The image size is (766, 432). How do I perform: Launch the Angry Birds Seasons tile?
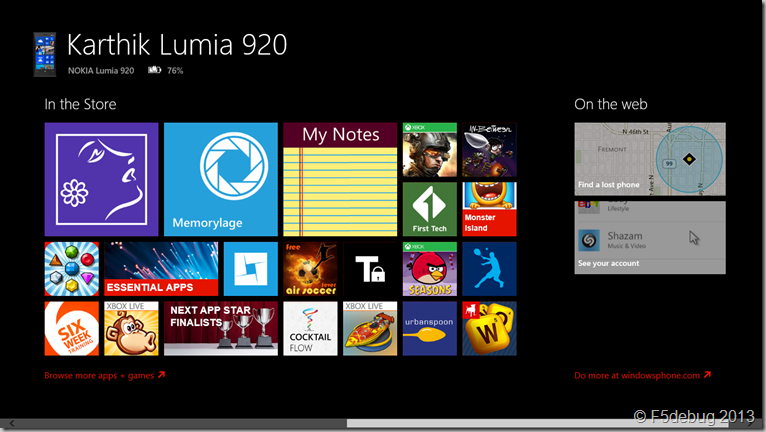coord(429,268)
